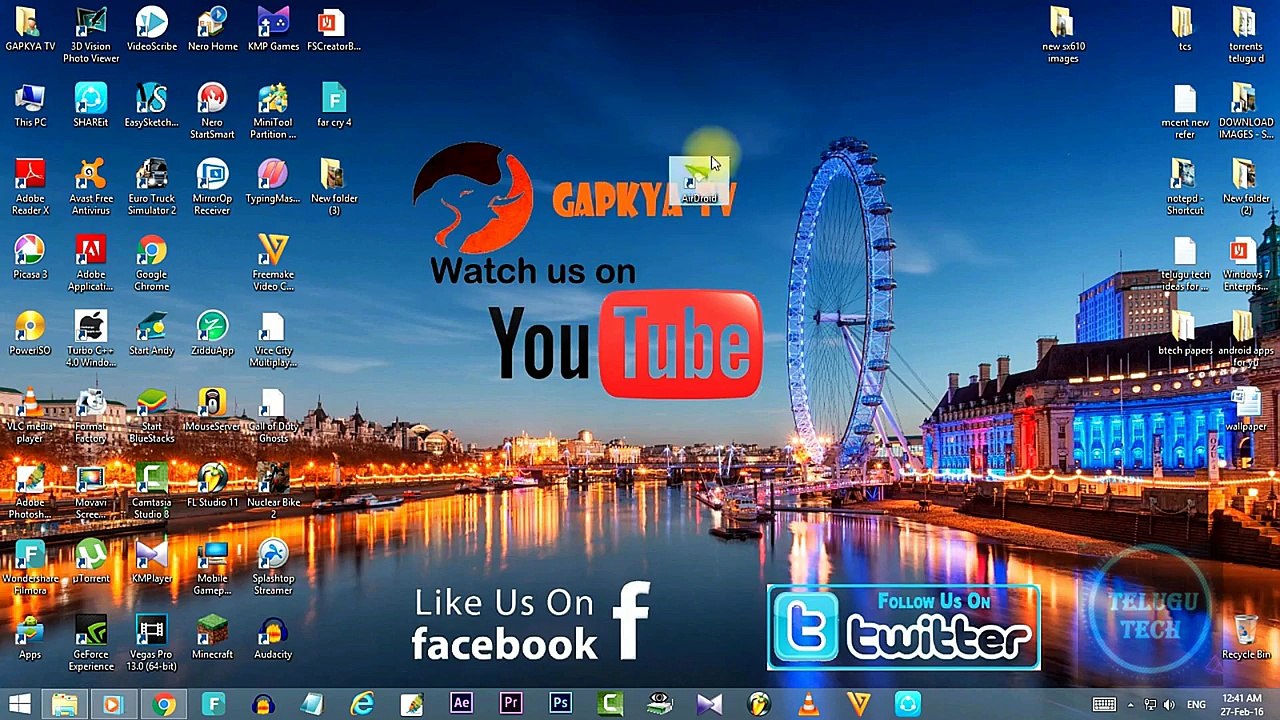Select the MirrorOp Receiver desktop icon
The width and height of the screenshot is (1280, 720).
pos(212,187)
